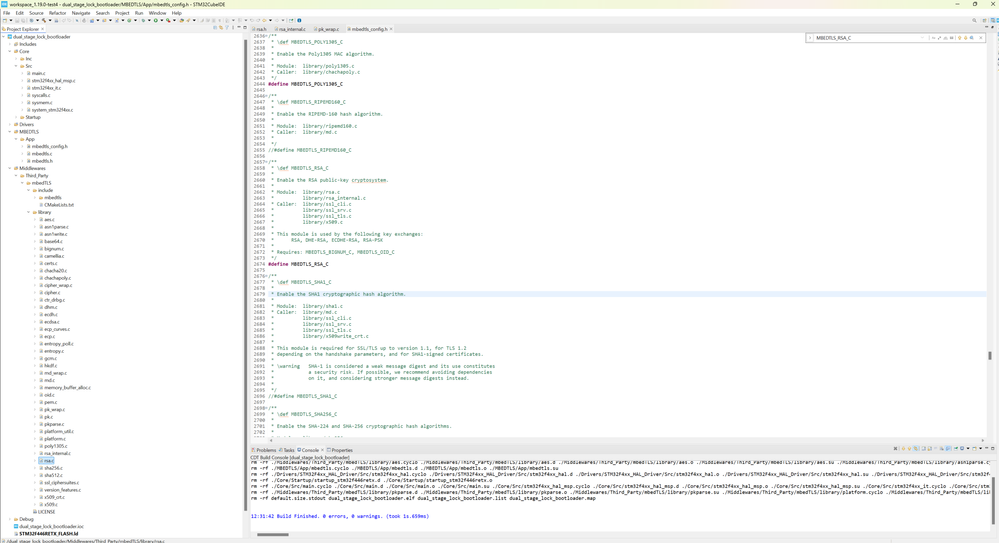Collapse the dual_stage_lock_bootloader project node
This screenshot has width=999, height=543.
coord(4,37)
